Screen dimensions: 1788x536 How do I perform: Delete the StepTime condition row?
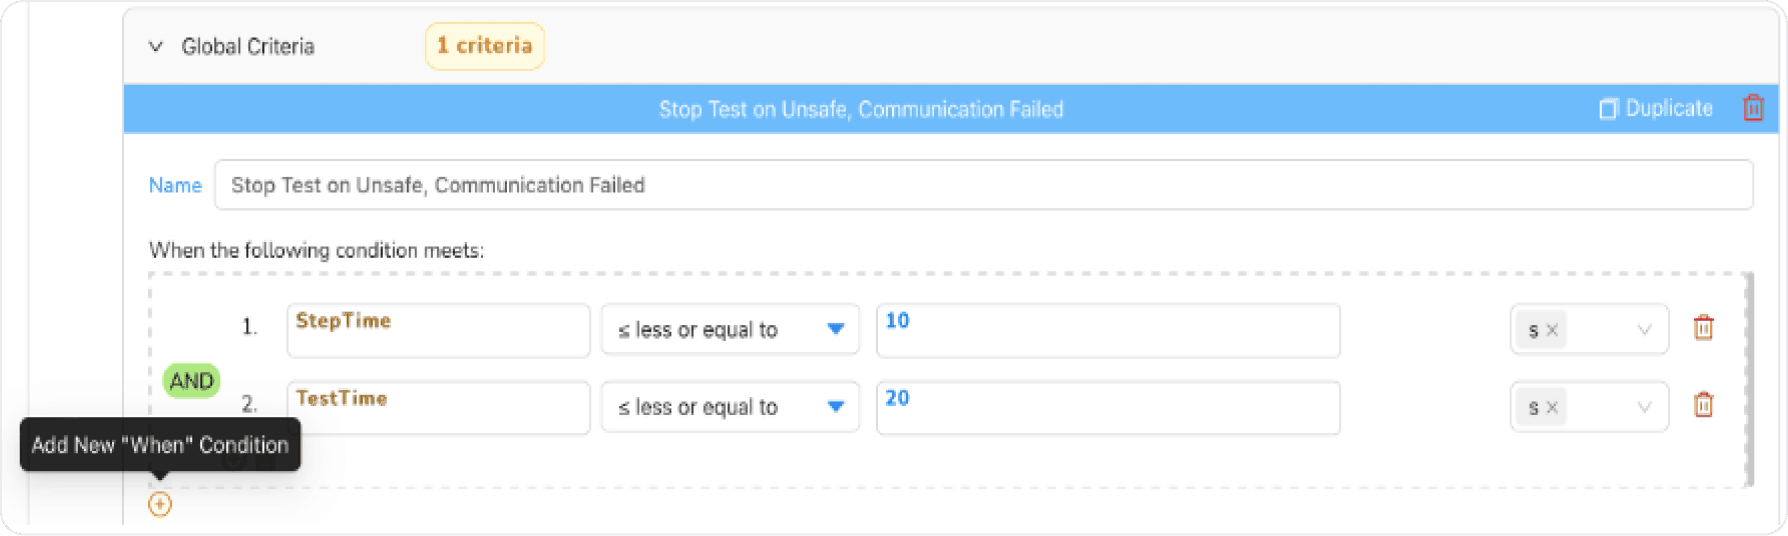[x=1703, y=328]
